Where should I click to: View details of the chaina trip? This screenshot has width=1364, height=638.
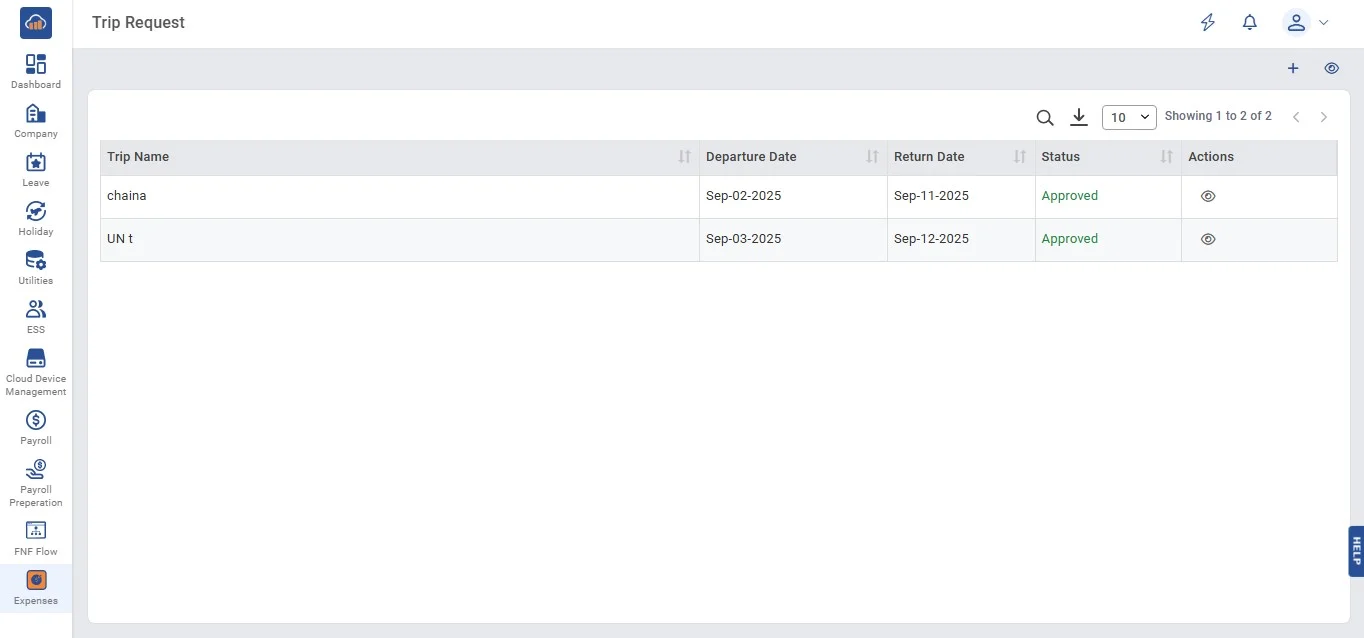click(x=1208, y=197)
